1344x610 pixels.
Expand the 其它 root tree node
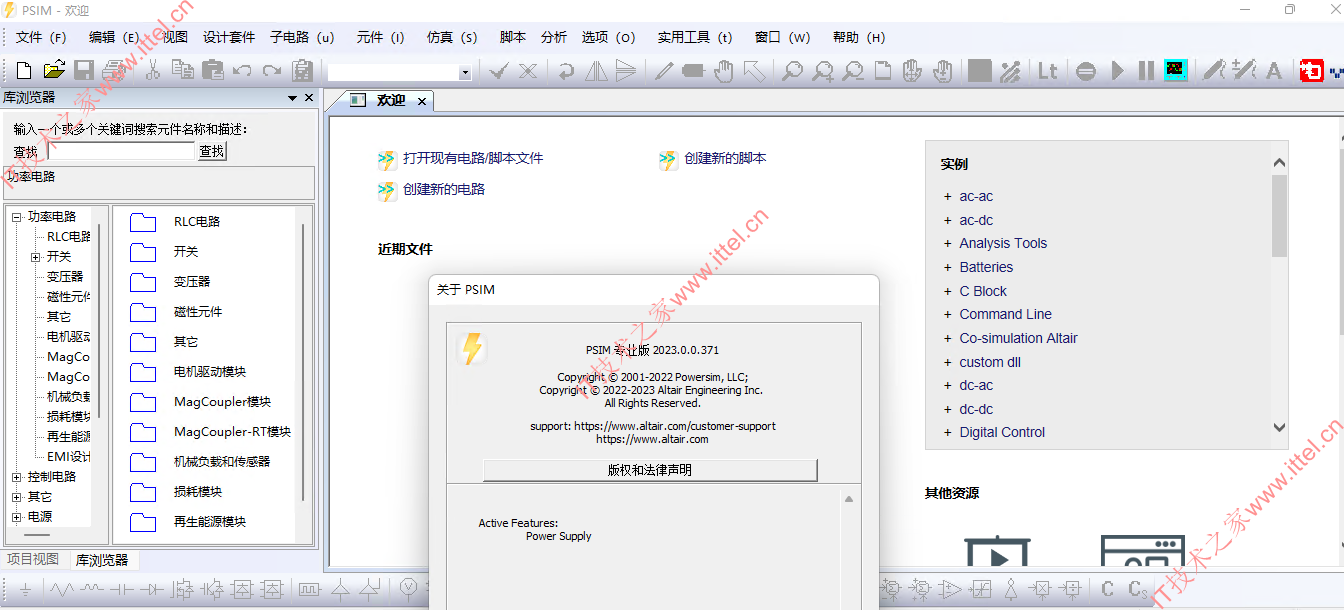[17, 497]
